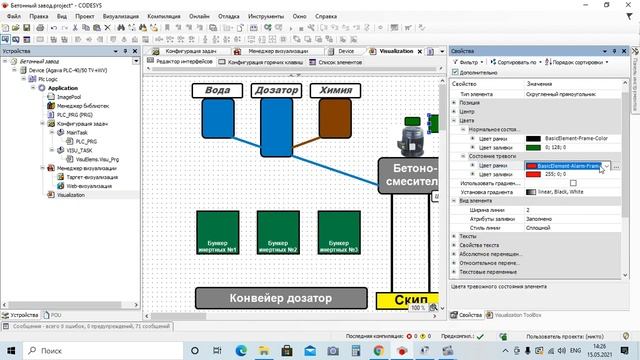The image size is (640, 360).
Task: Collapse the Состояние тревоги subgroup
Action: click(463, 156)
